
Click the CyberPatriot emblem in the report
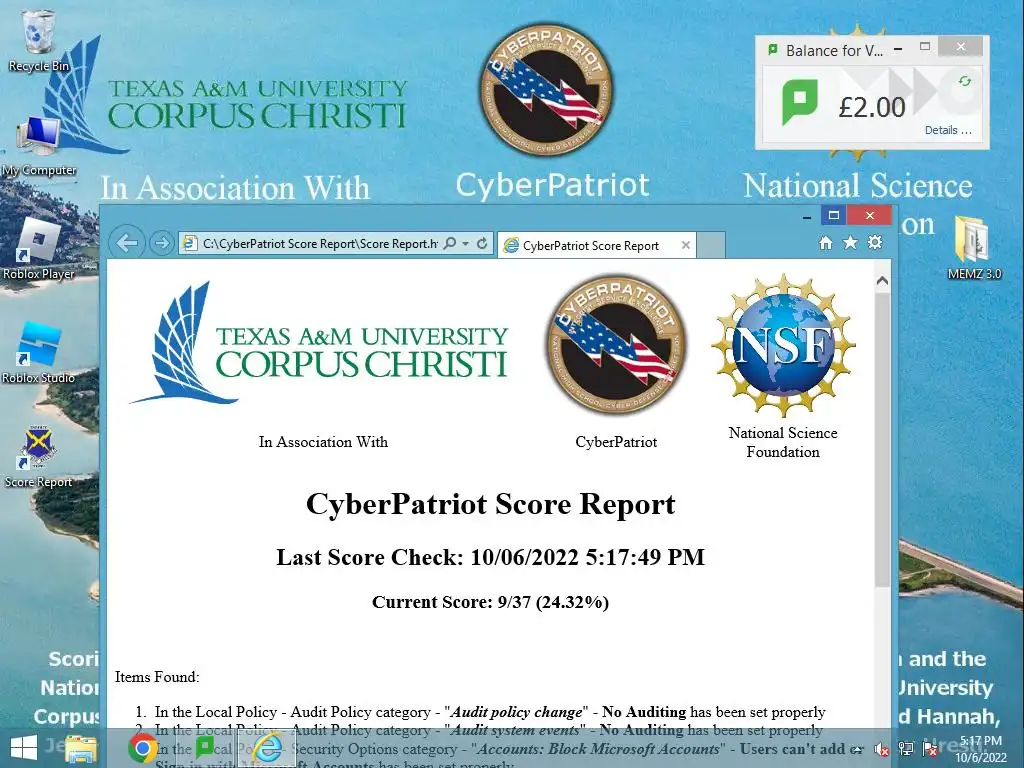pos(616,344)
